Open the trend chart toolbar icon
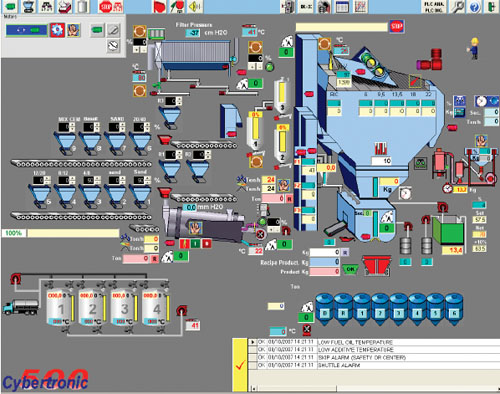 click(x=360, y=6)
